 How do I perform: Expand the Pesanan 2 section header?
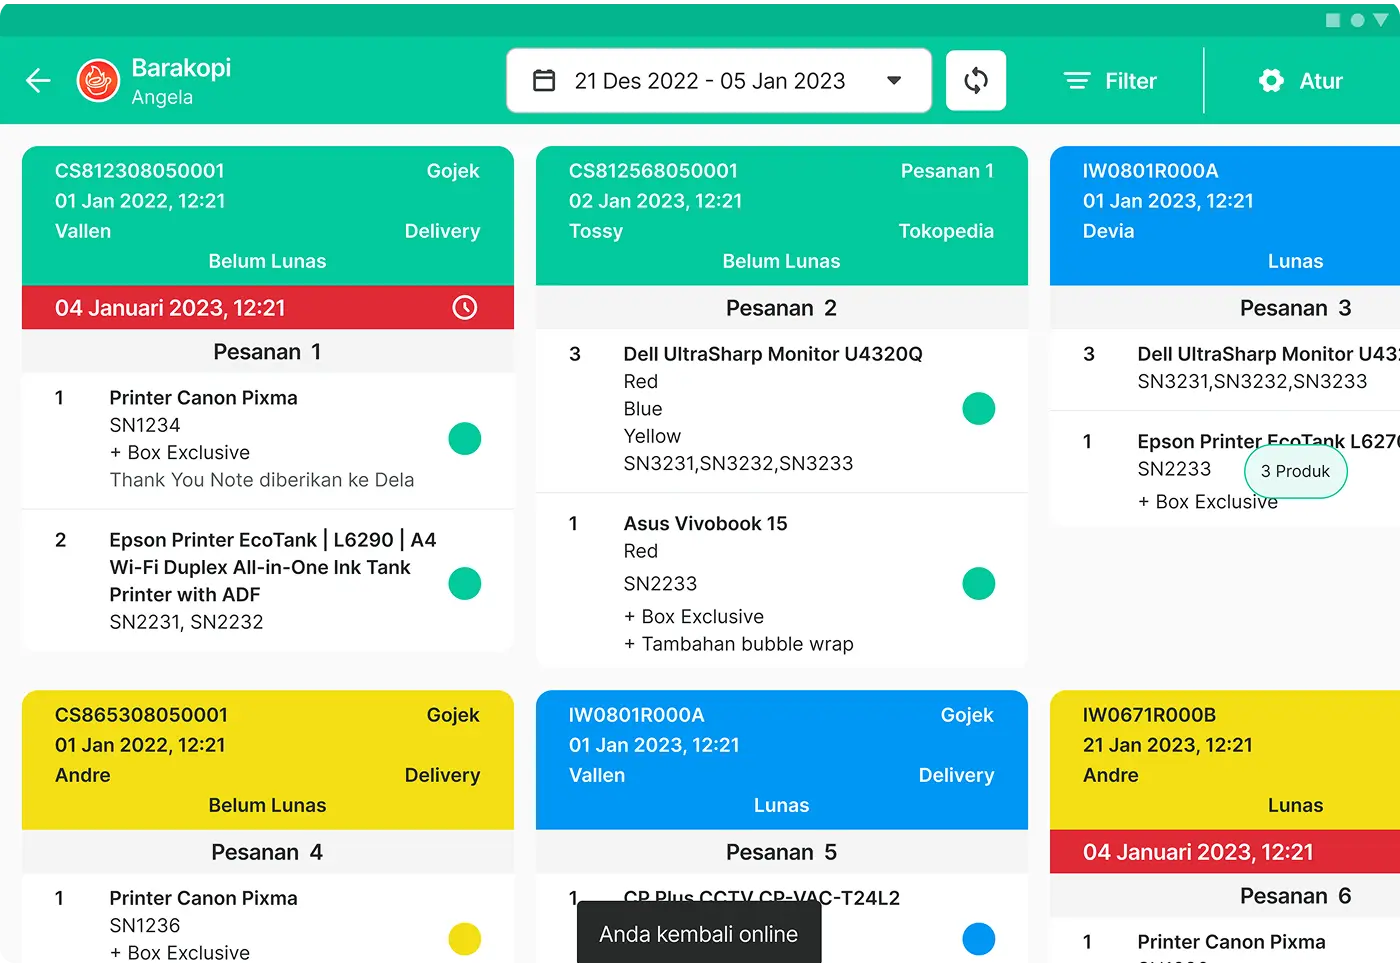[781, 308]
